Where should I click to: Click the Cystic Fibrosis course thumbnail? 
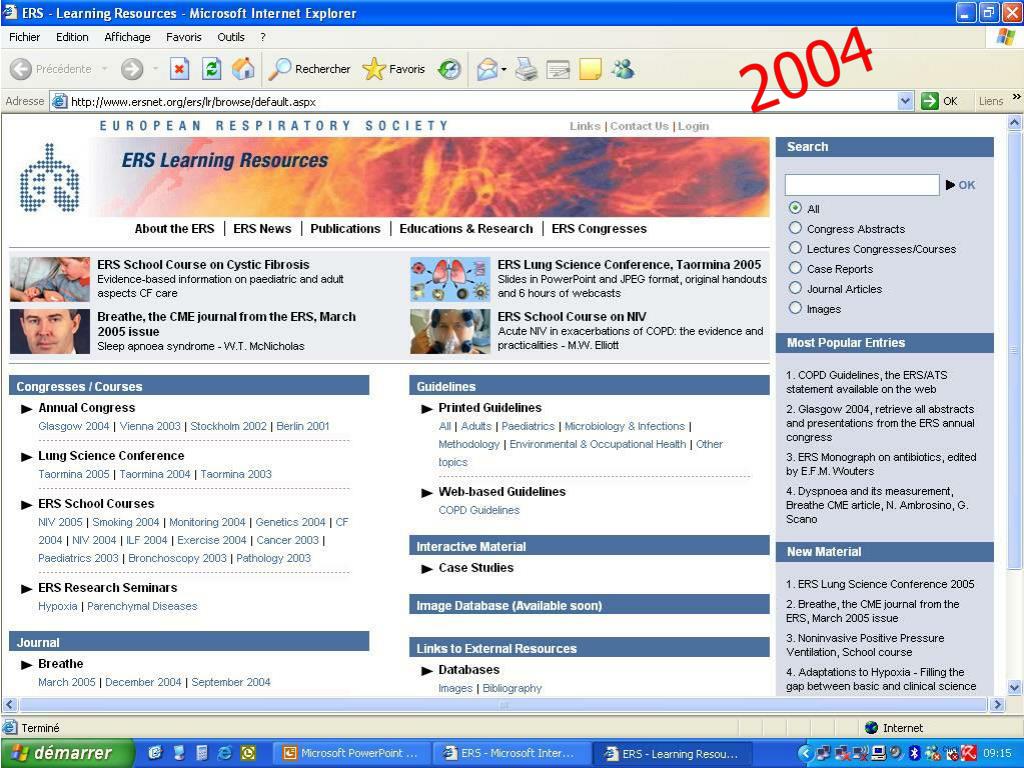coord(50,279)
